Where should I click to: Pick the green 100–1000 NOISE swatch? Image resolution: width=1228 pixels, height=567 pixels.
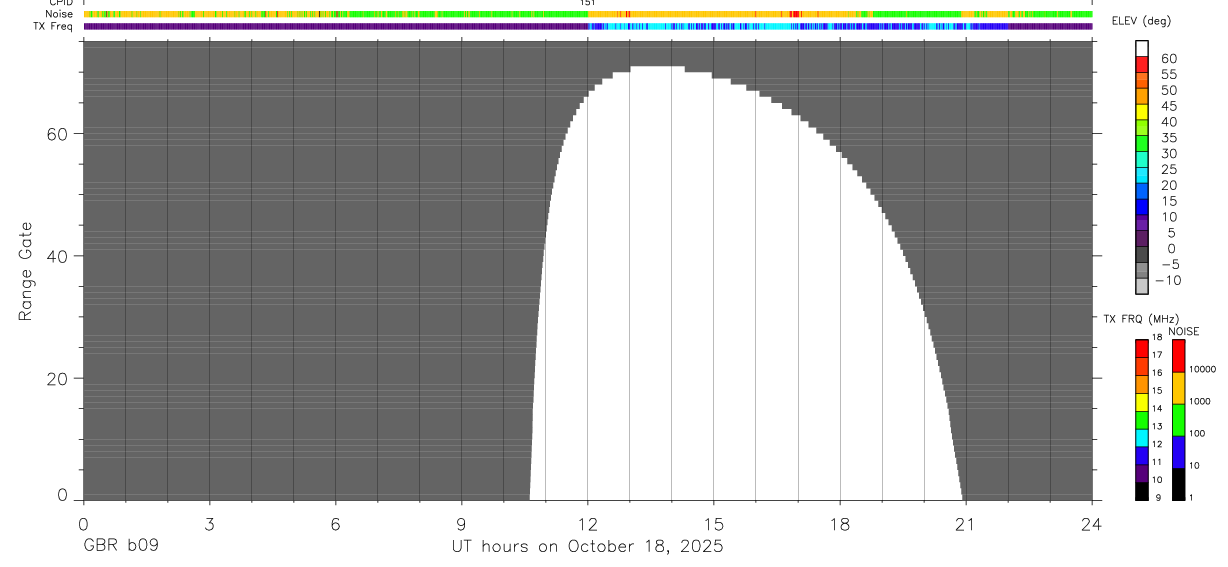click(1178, 420)
